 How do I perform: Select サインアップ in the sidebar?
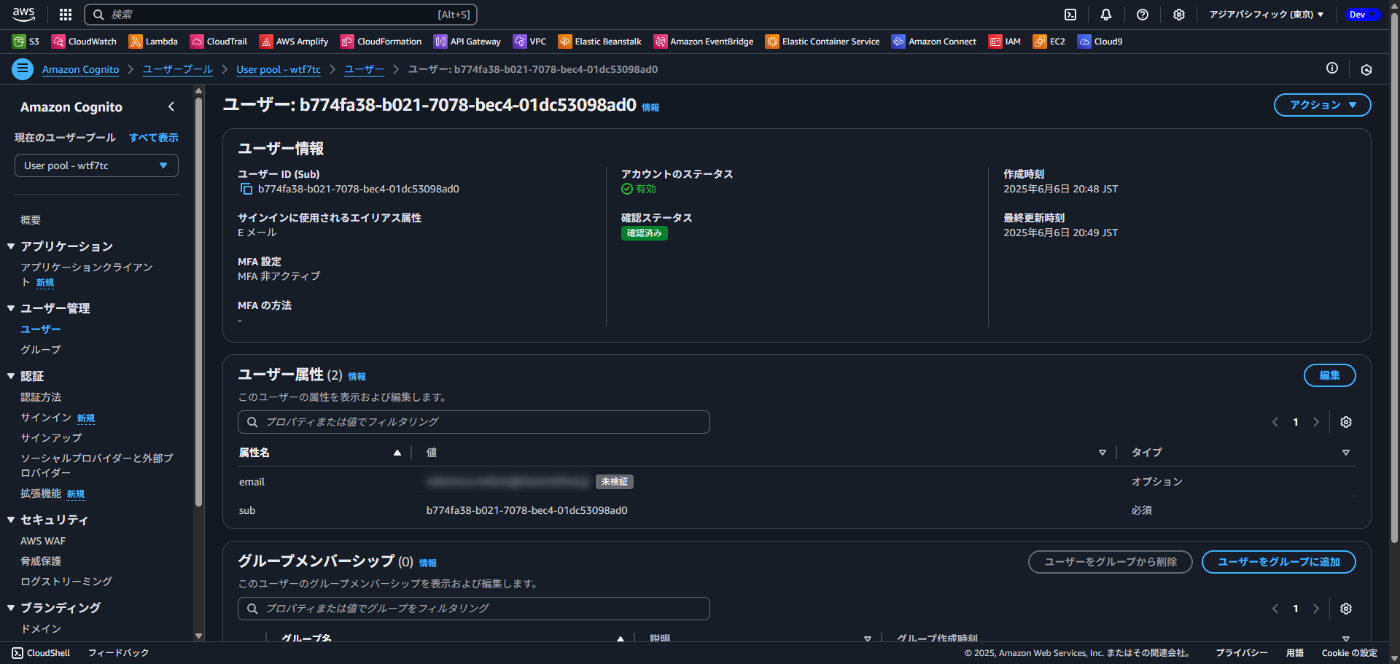tap(51, 438)
